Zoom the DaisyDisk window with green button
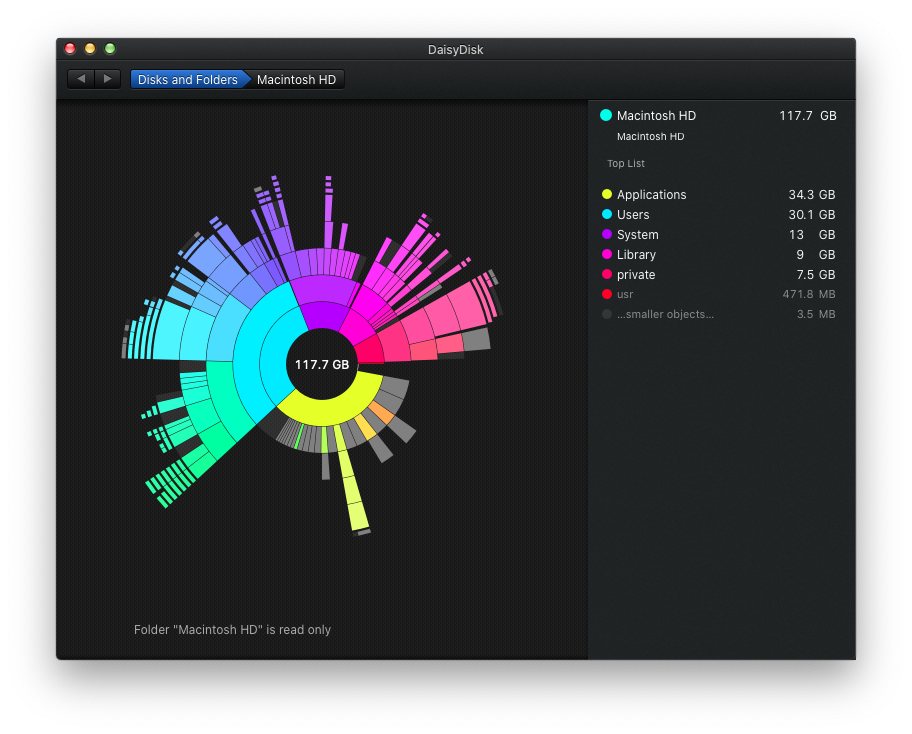912x734 pixels. point(109,49)
